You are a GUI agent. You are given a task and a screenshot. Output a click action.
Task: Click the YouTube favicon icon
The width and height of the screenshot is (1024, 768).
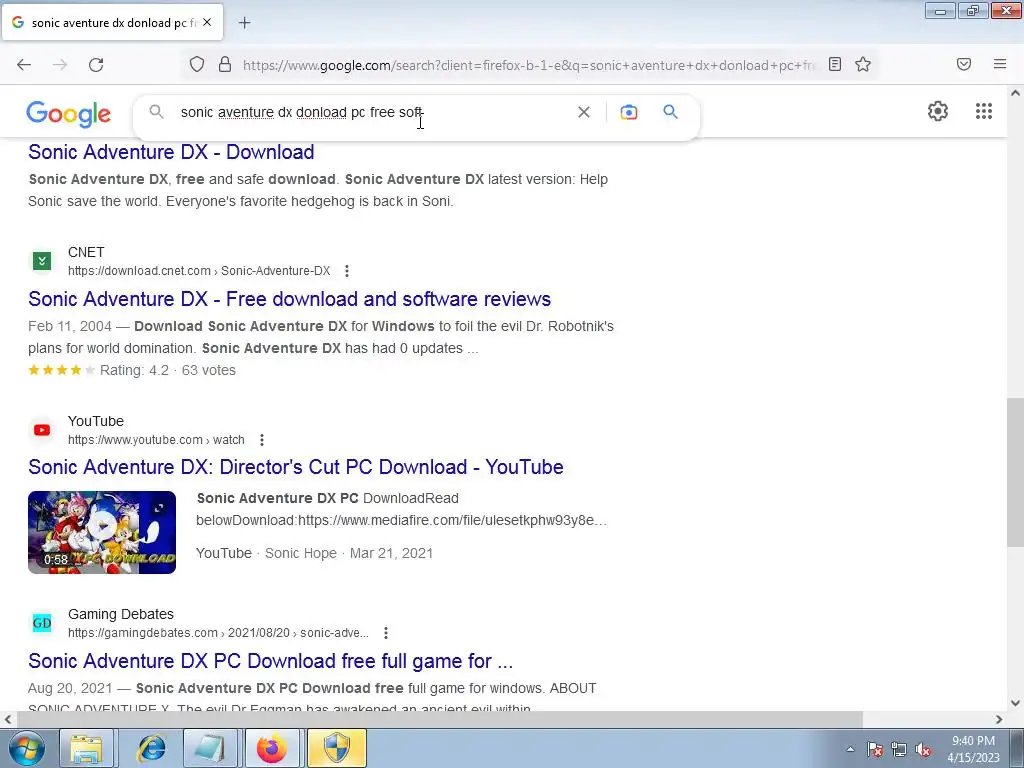42,430
